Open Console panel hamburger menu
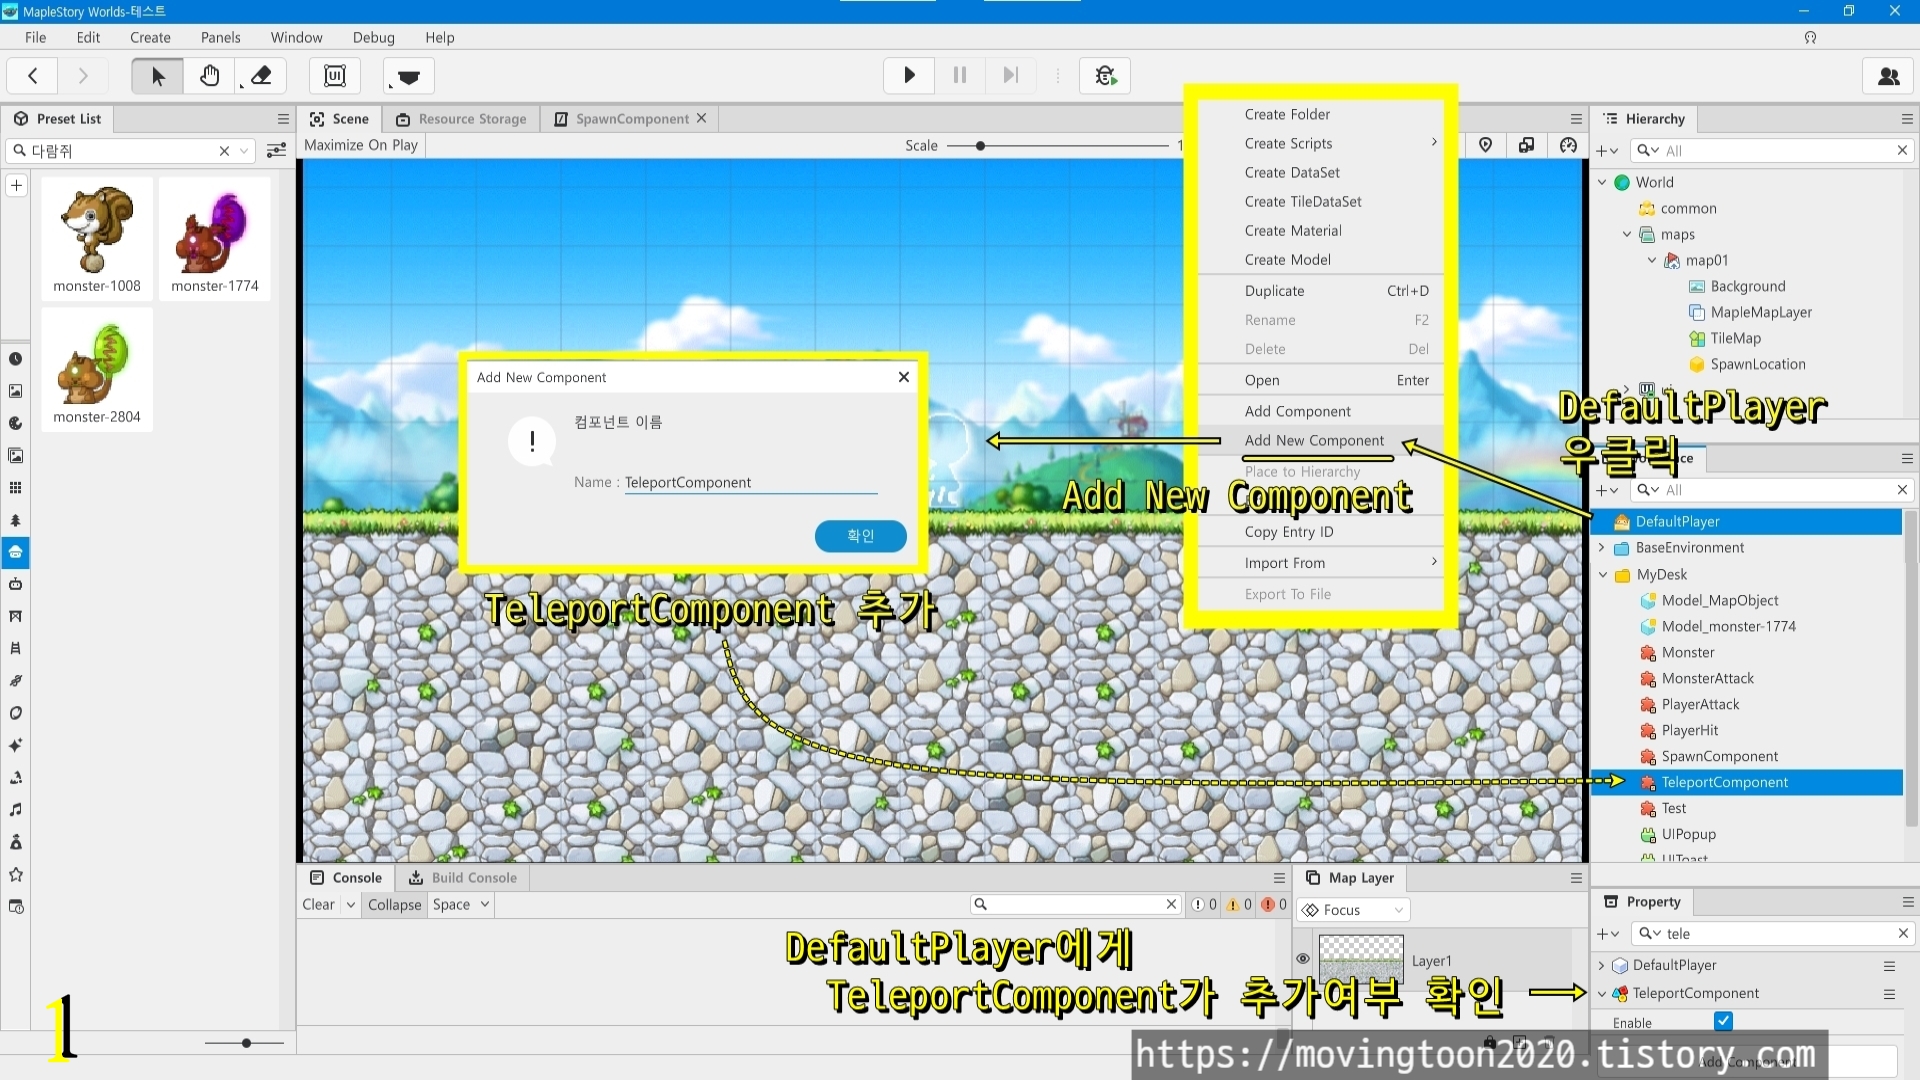Image resolution: width=1920 pixels, height=1080 pixels. (1279, 877)
